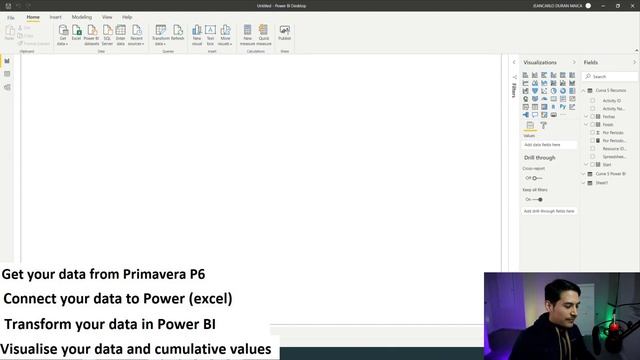Check the Activity ID field

tap(593, 100)
